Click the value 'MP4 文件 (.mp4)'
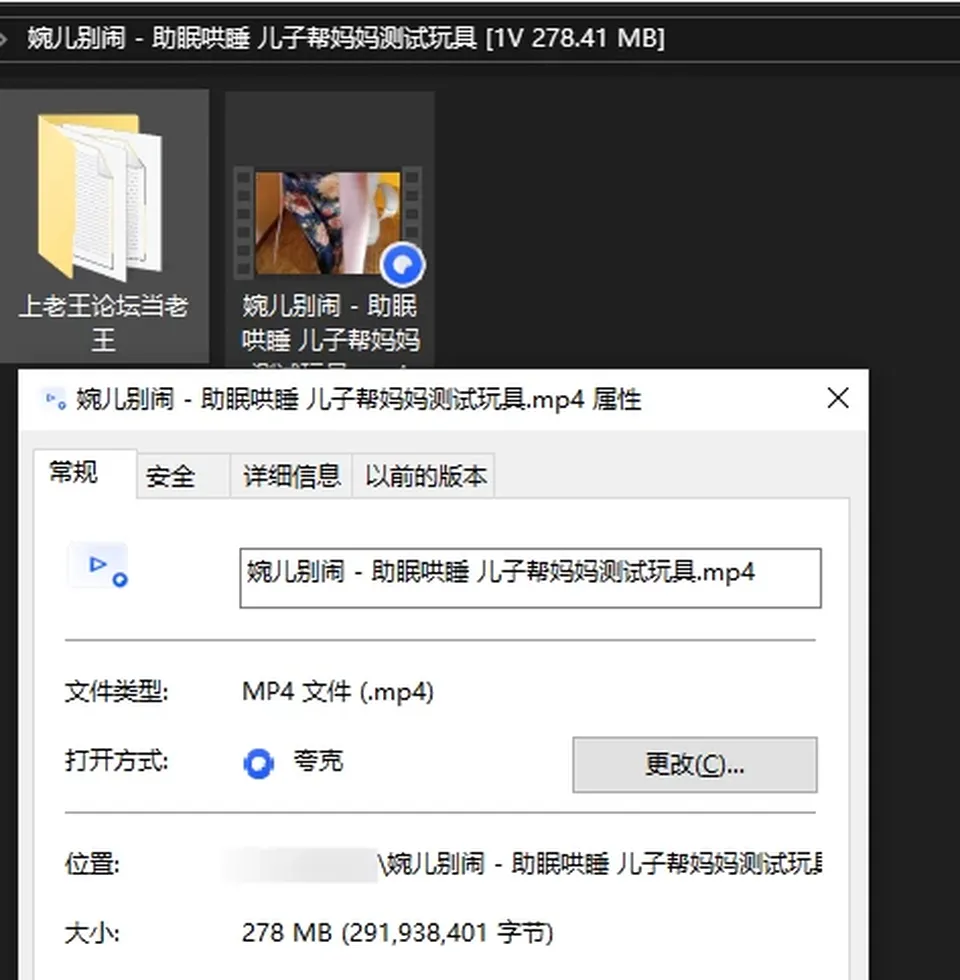 (x=338, y=692)
